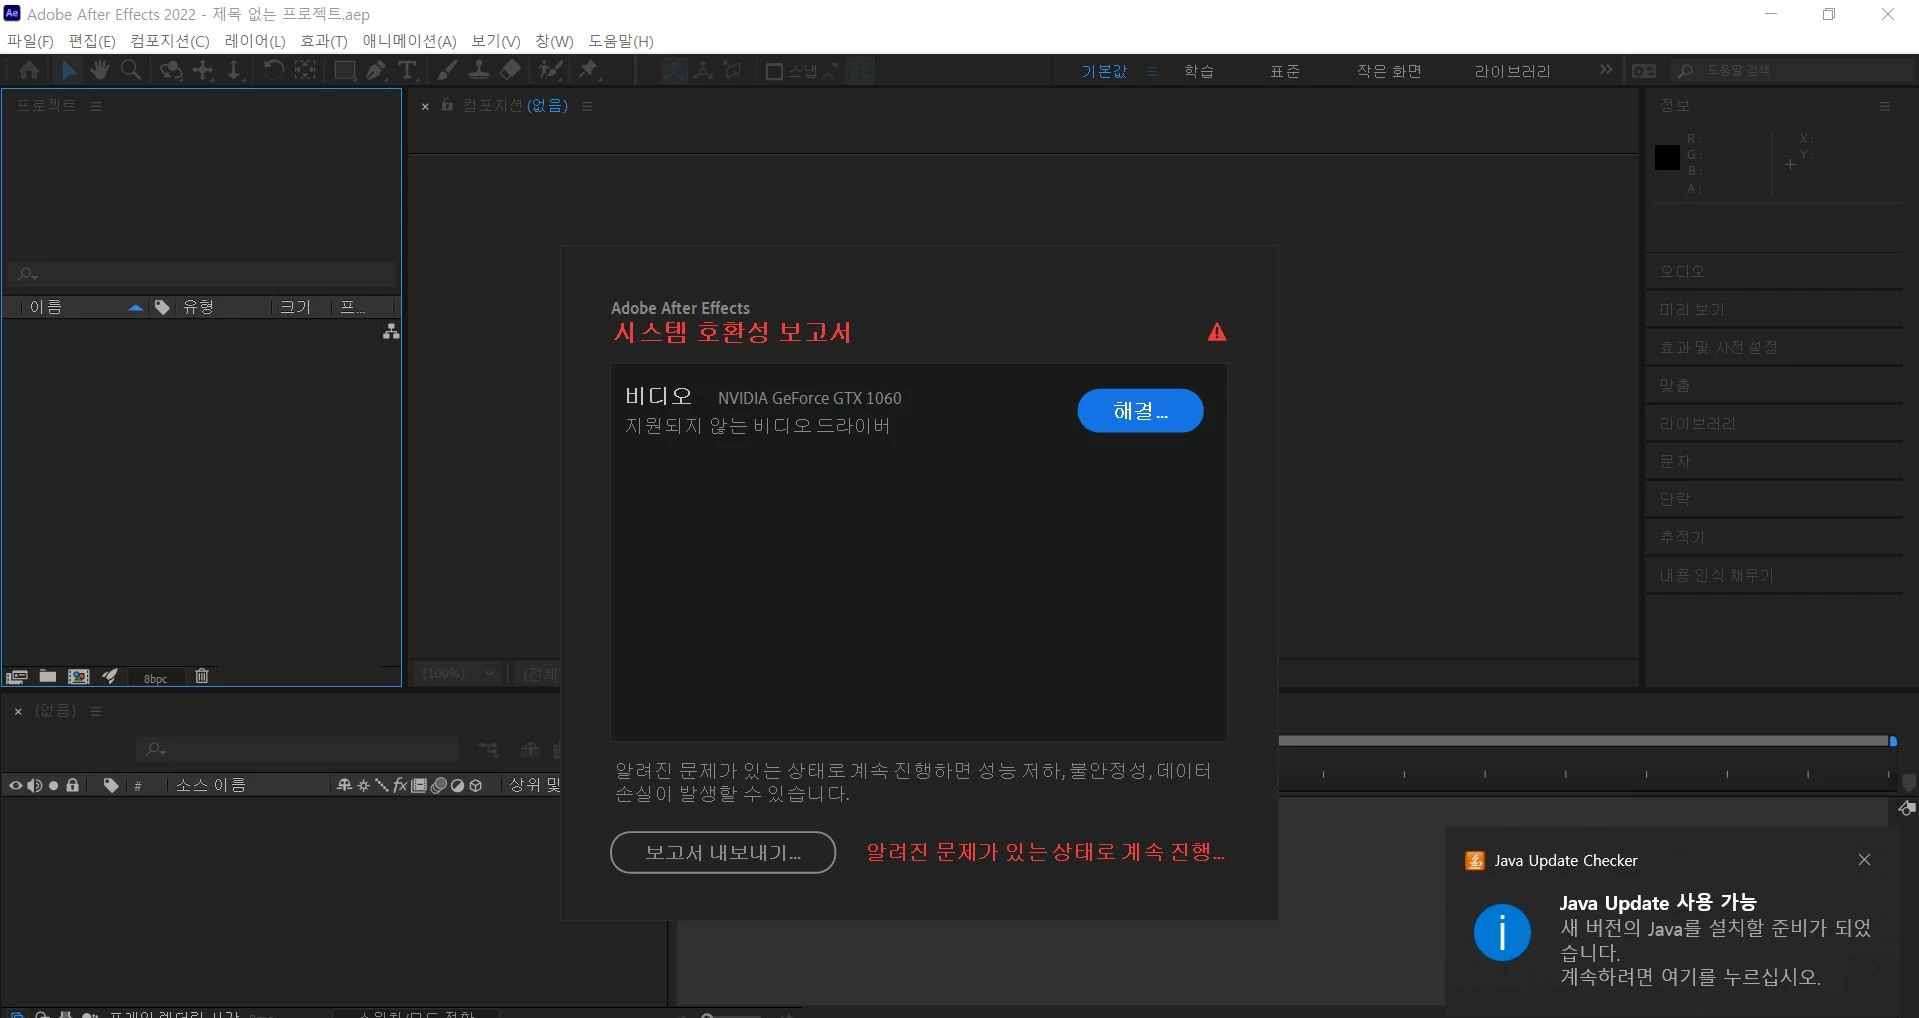Viewport: 1919px width, 1018px height.
Task: Select the Rectangle shape tool
Action: (345, 70)
